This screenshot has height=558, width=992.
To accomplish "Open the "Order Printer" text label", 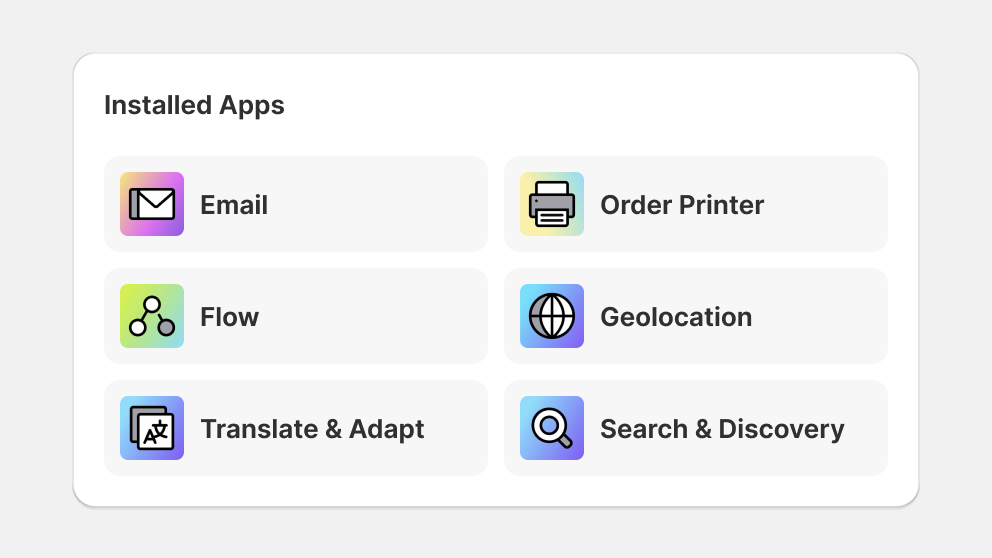I will pyautogui.click(x=682, y=205).
